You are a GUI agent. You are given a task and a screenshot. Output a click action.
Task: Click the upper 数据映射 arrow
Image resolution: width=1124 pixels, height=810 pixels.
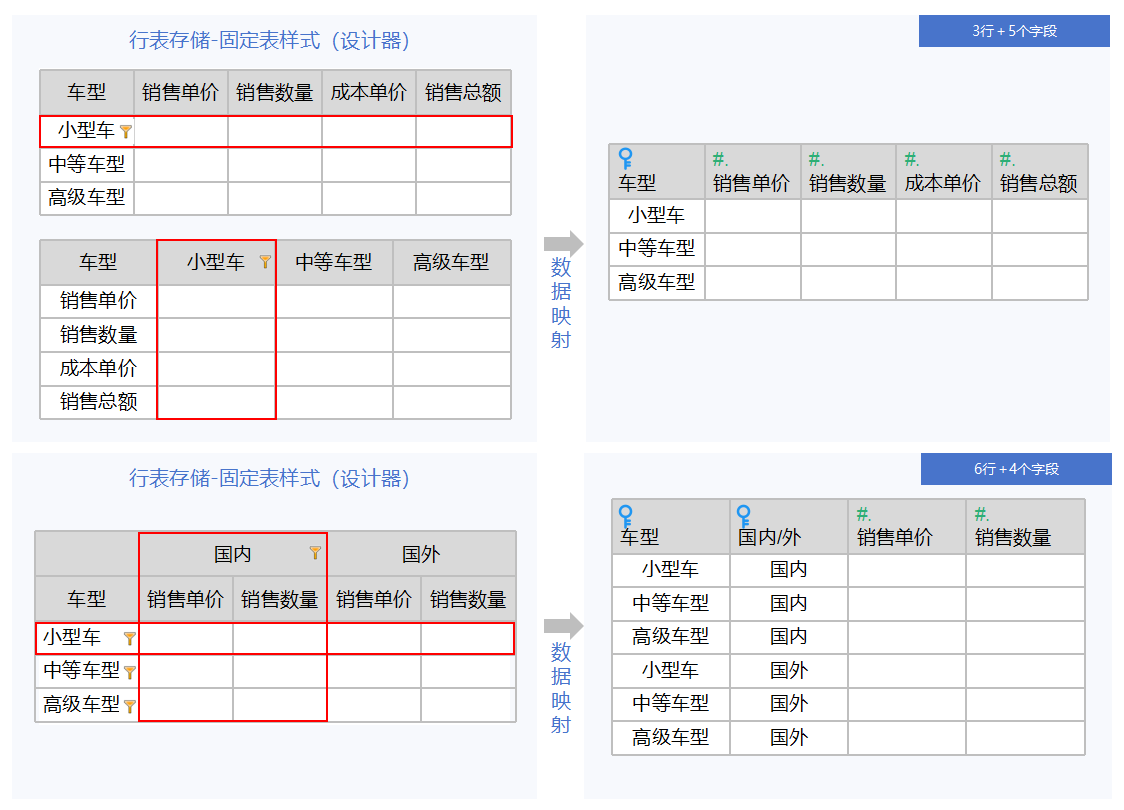tap(563, 243)
